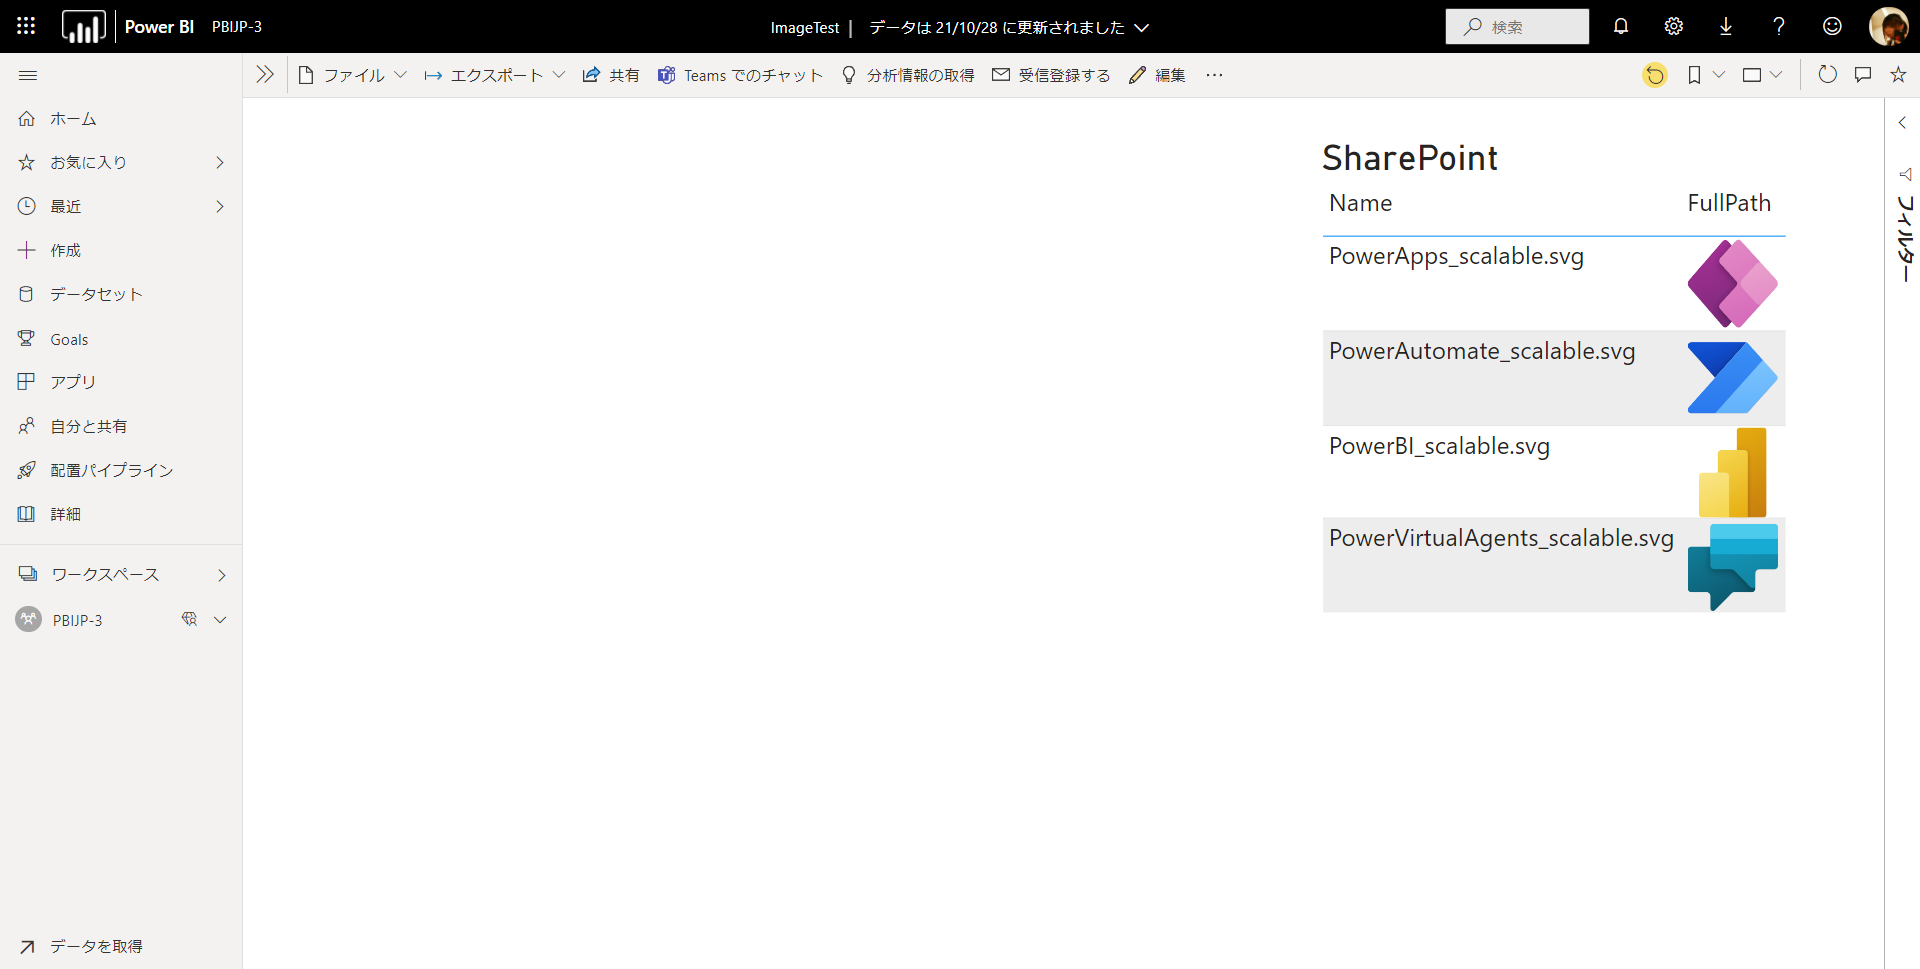1920x969 pixels.
Task: Click 受信登録する subscribe button
Action: click(x=1051, y=75)
